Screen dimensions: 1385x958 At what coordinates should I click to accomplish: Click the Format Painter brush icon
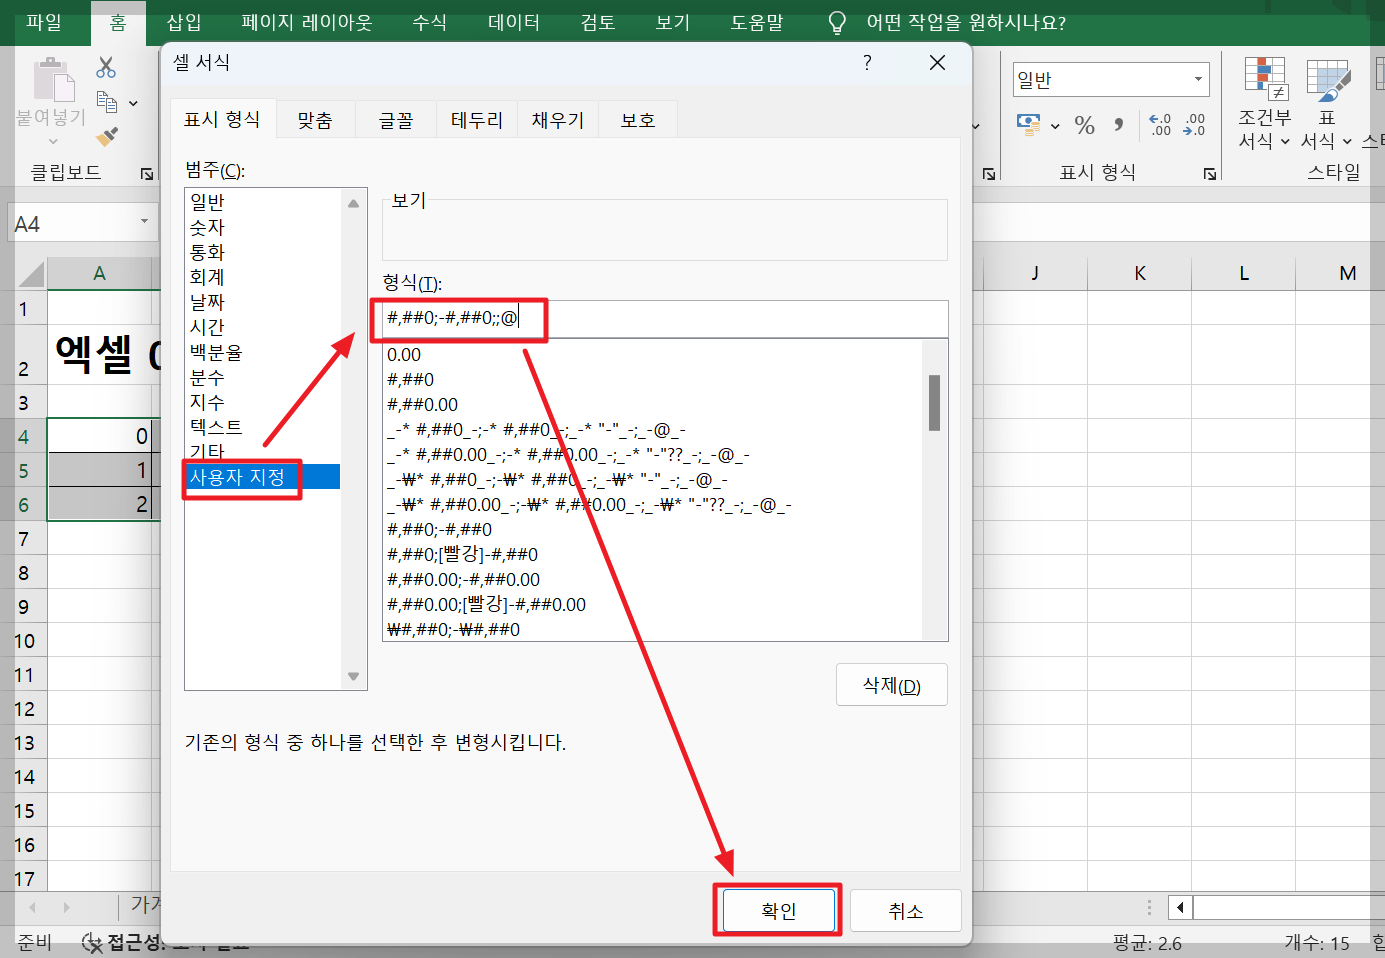(x=107, y=136)
